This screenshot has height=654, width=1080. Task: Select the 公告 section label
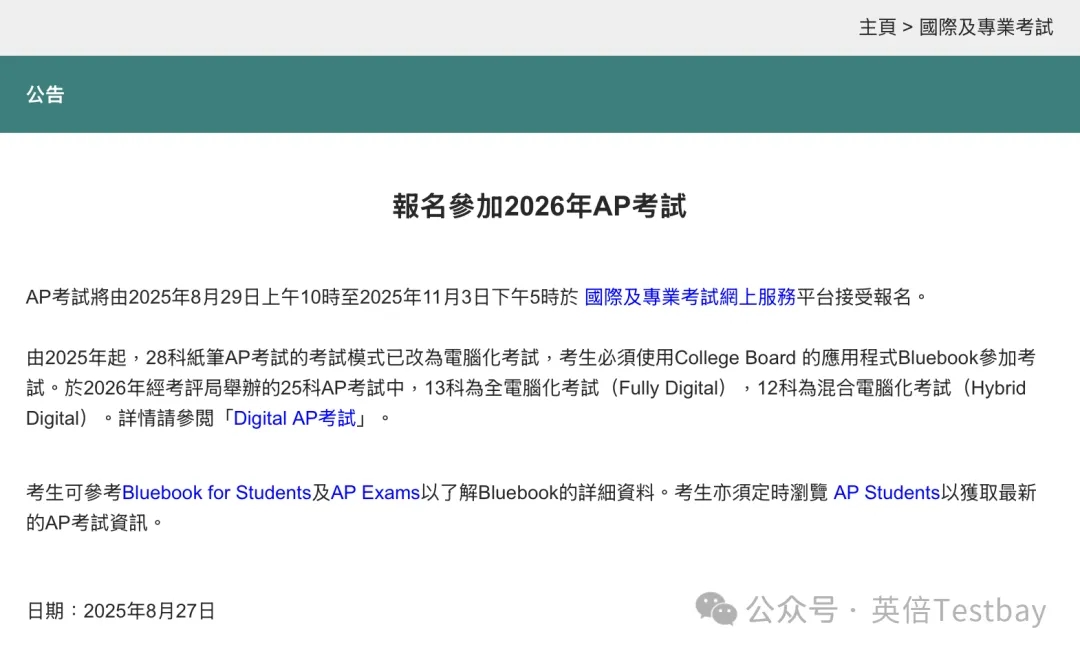pyautogui.click(x=44, y=94)
